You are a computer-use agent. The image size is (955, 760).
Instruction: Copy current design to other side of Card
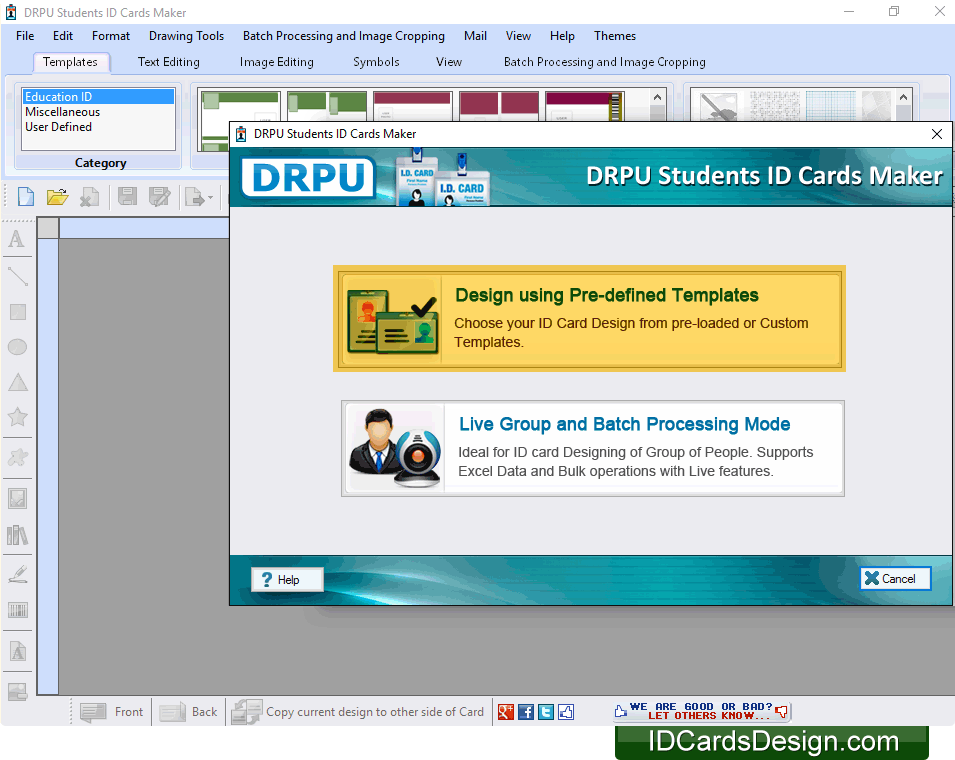pyautogui.click(x=358, y=712)
